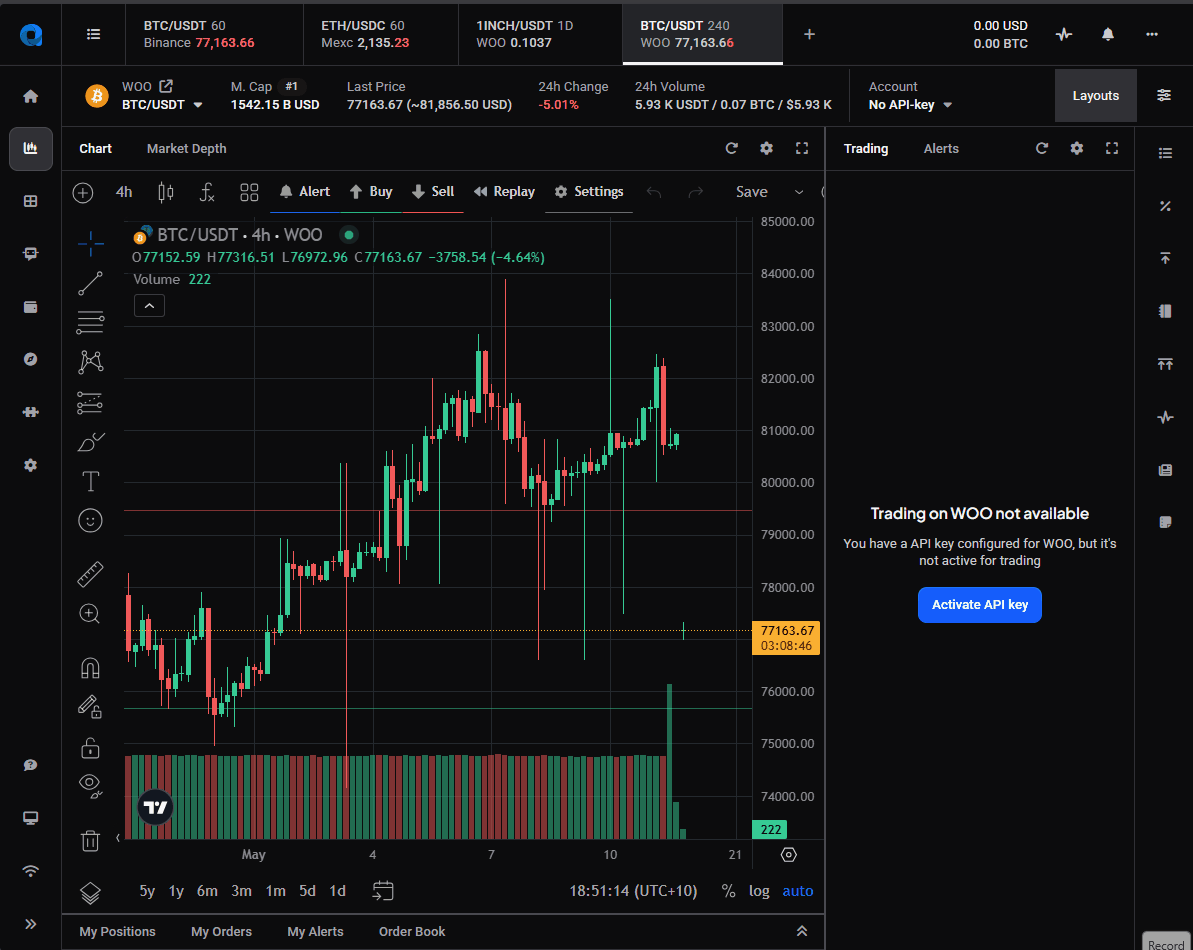Image resolution: width=1193 pixels, height=950 pixels.
Task: Open the notifications bell
Action: tap(1108, 34)
